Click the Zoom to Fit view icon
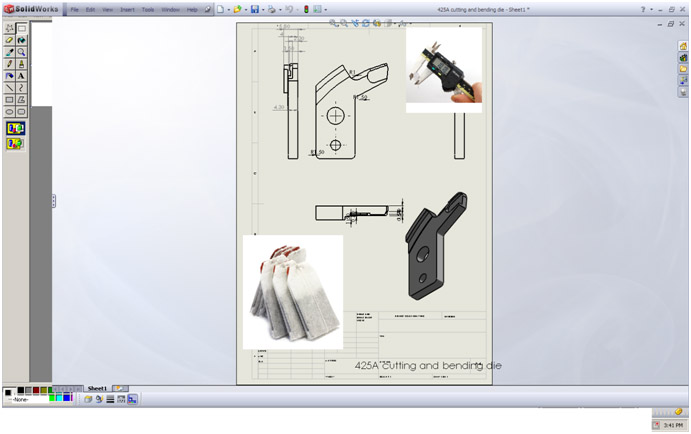 coord(333,23)
